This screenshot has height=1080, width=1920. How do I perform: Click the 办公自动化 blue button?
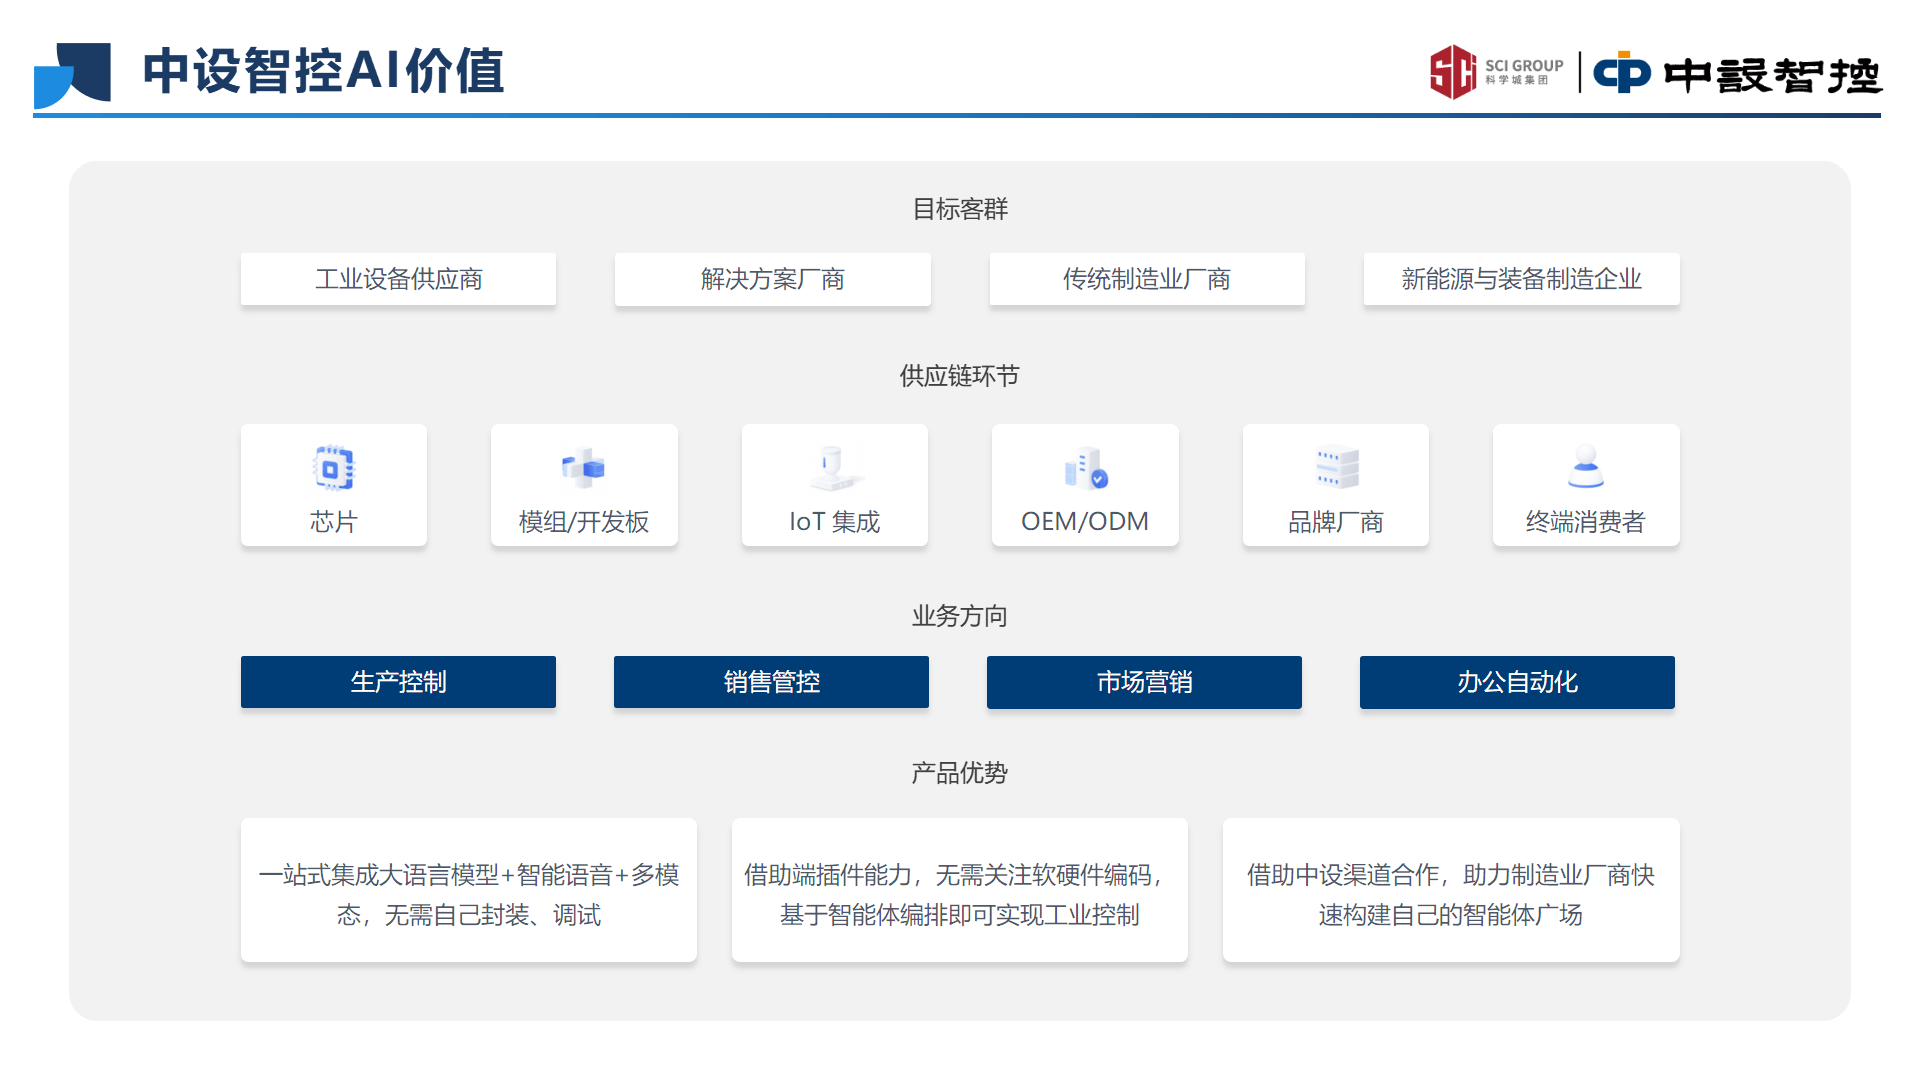click(x=1517, y=682)
